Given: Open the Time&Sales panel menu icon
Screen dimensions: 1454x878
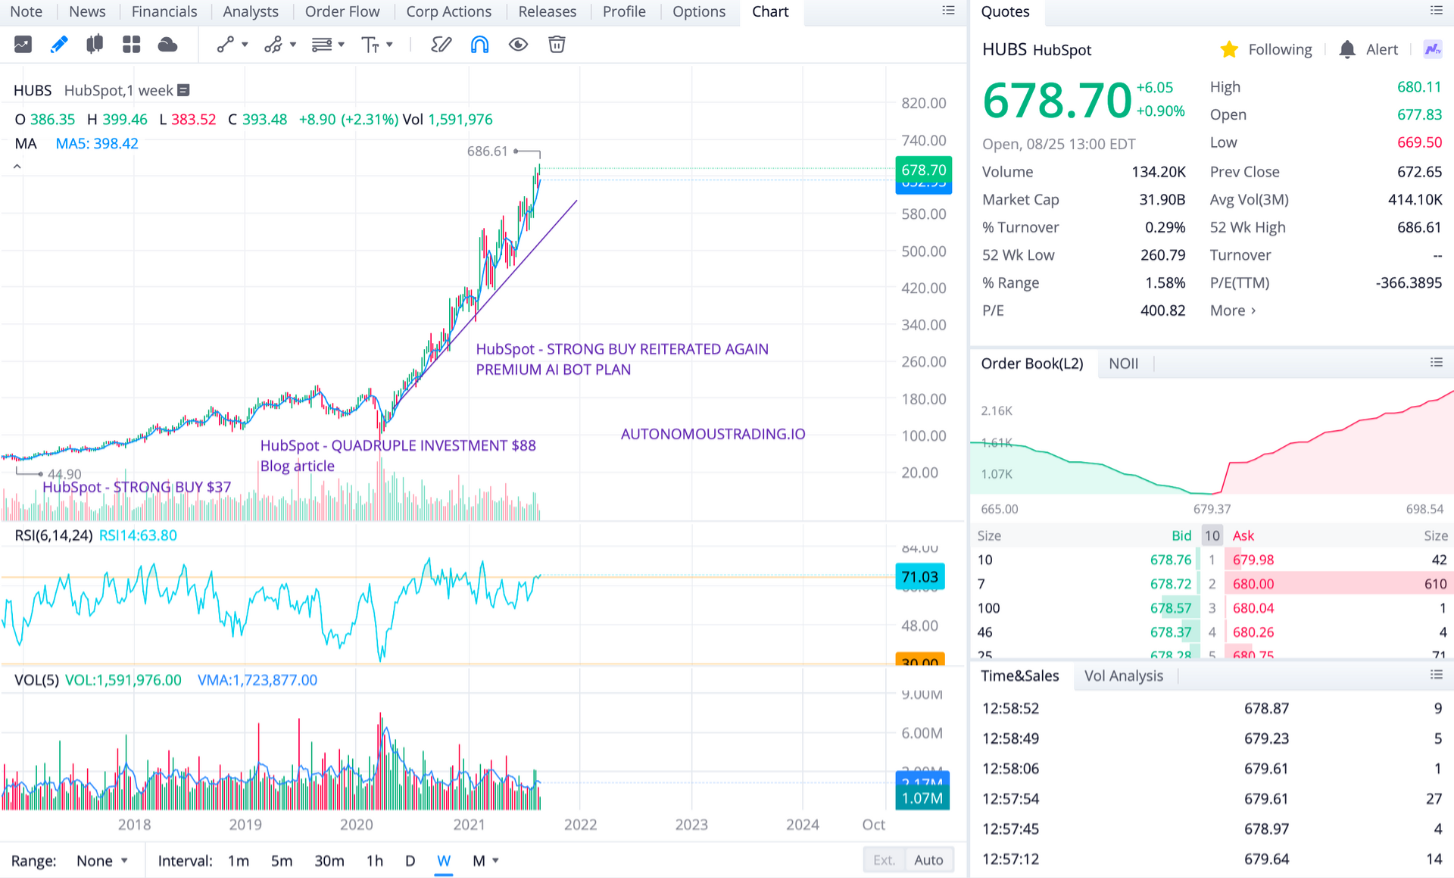Looking at the screenshot, I should [1436, 675].
